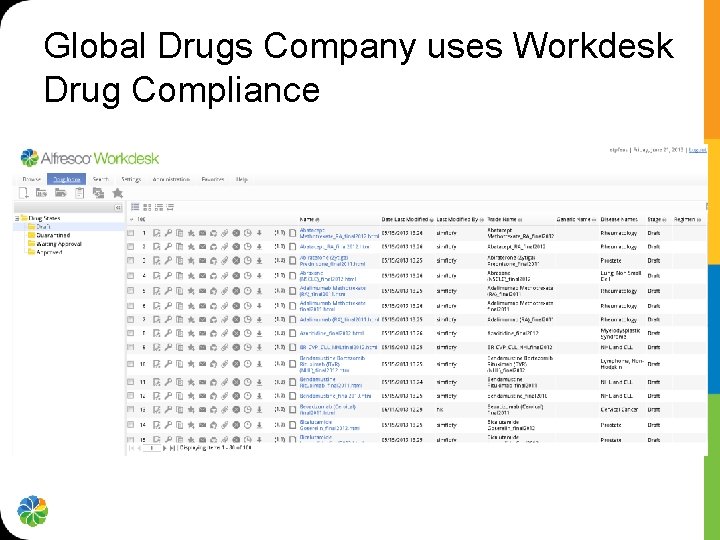Screen dimensions: 720x540
Task: Click the paperclip link icon in row 7
Action: (225, 320)
